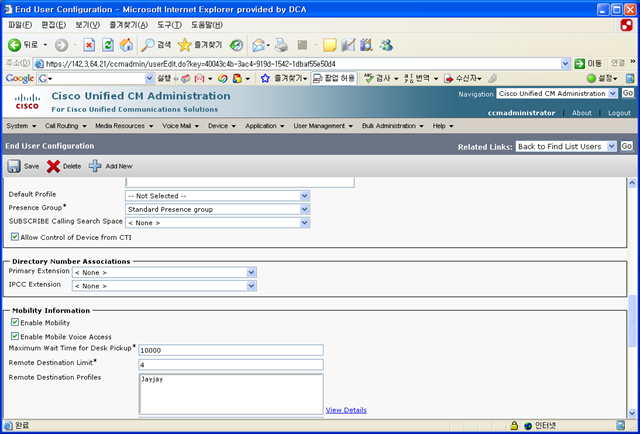Click the security padlock in status bar
Viewport: 640px width, 434px height.
pos(514,425)
